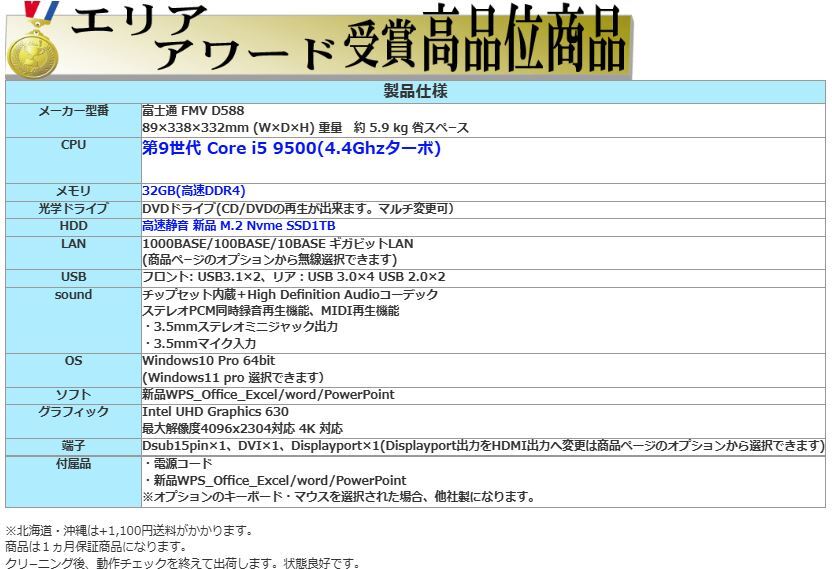This screenshot has width=832, height=569.
Task: Click the ステレオPCM同時録音再生機能 line
Action: [x=271, y=311]
